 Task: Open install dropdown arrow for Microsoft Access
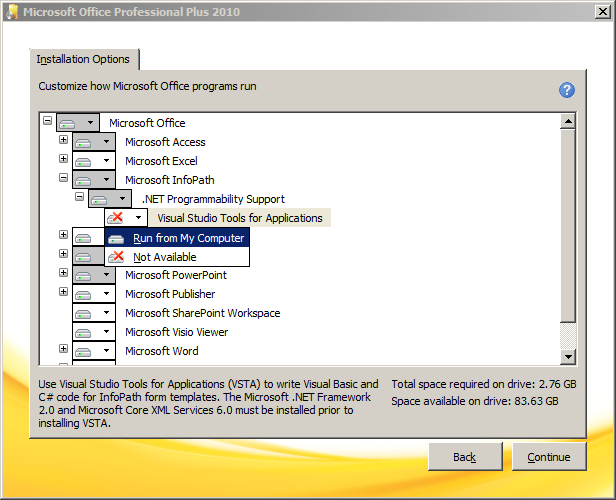pyautogui.click(x=106, y=141)
